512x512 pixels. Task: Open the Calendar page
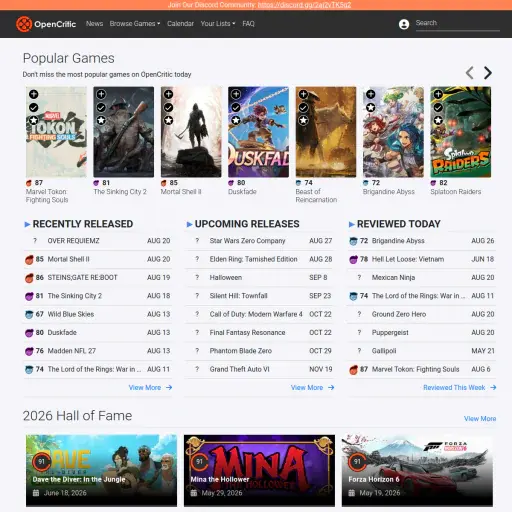pos(180,24)
